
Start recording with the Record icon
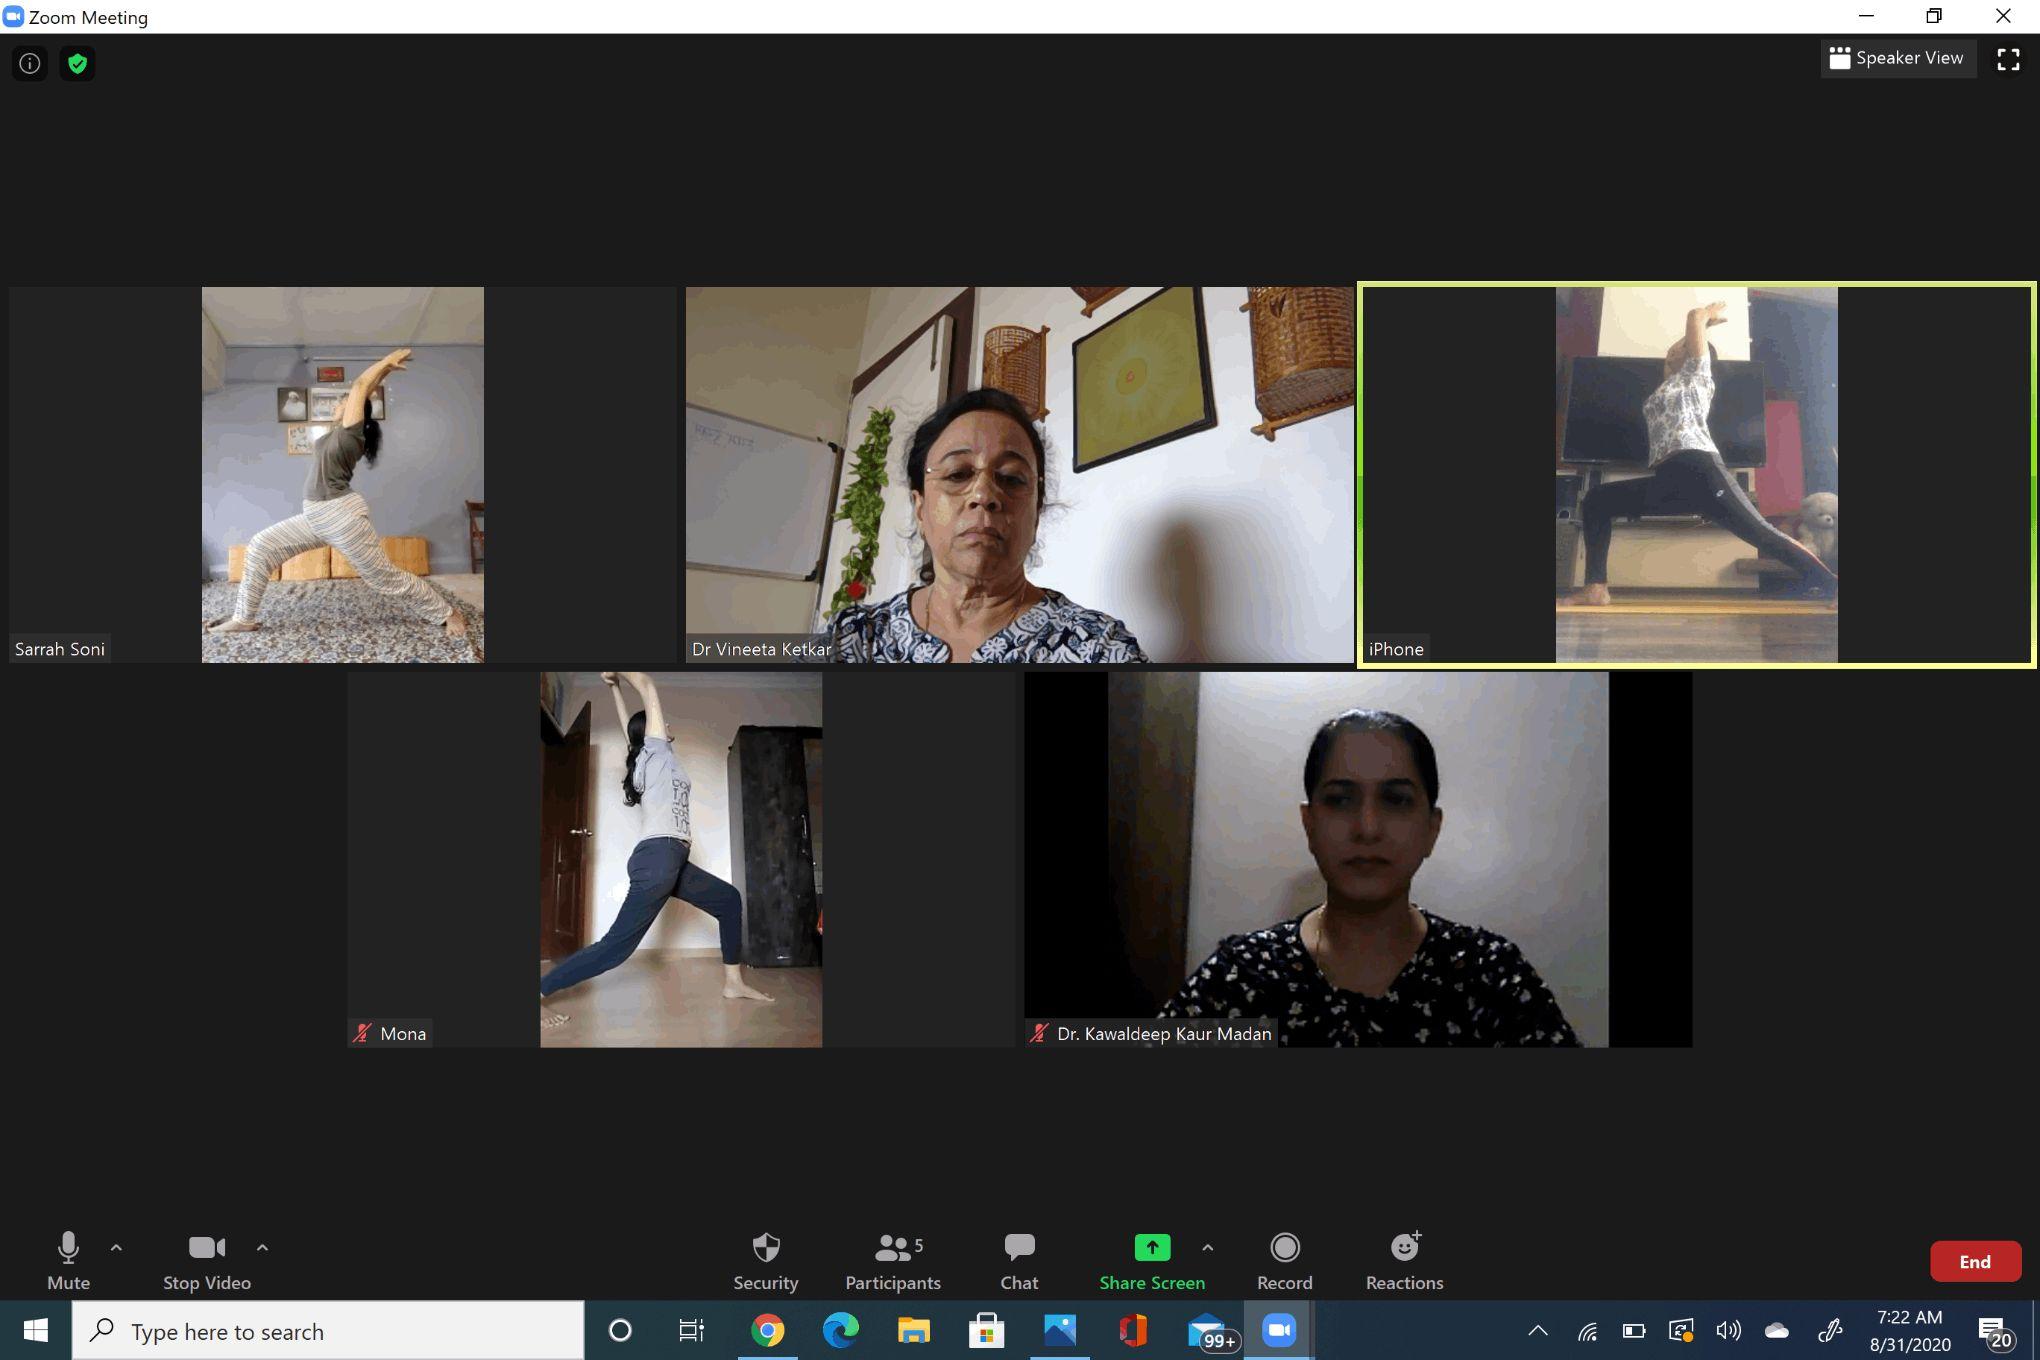(x=1284, y=1260)
